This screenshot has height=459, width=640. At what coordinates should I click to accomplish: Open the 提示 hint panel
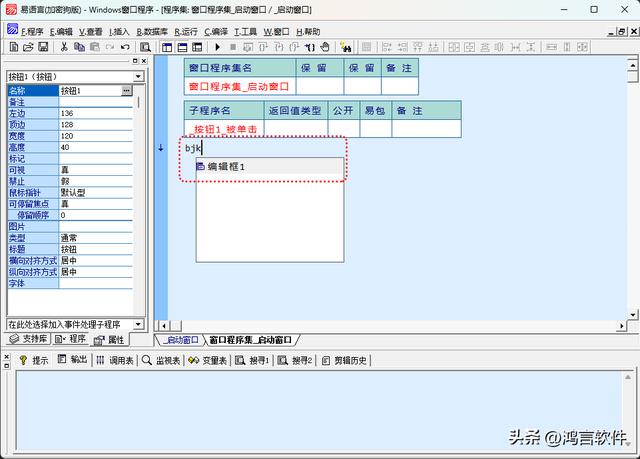click(x=33, y=360)
